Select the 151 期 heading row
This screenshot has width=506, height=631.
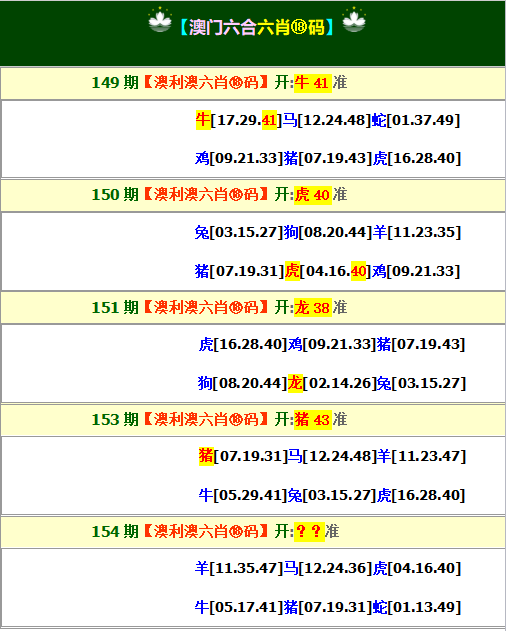coord(253,308)
